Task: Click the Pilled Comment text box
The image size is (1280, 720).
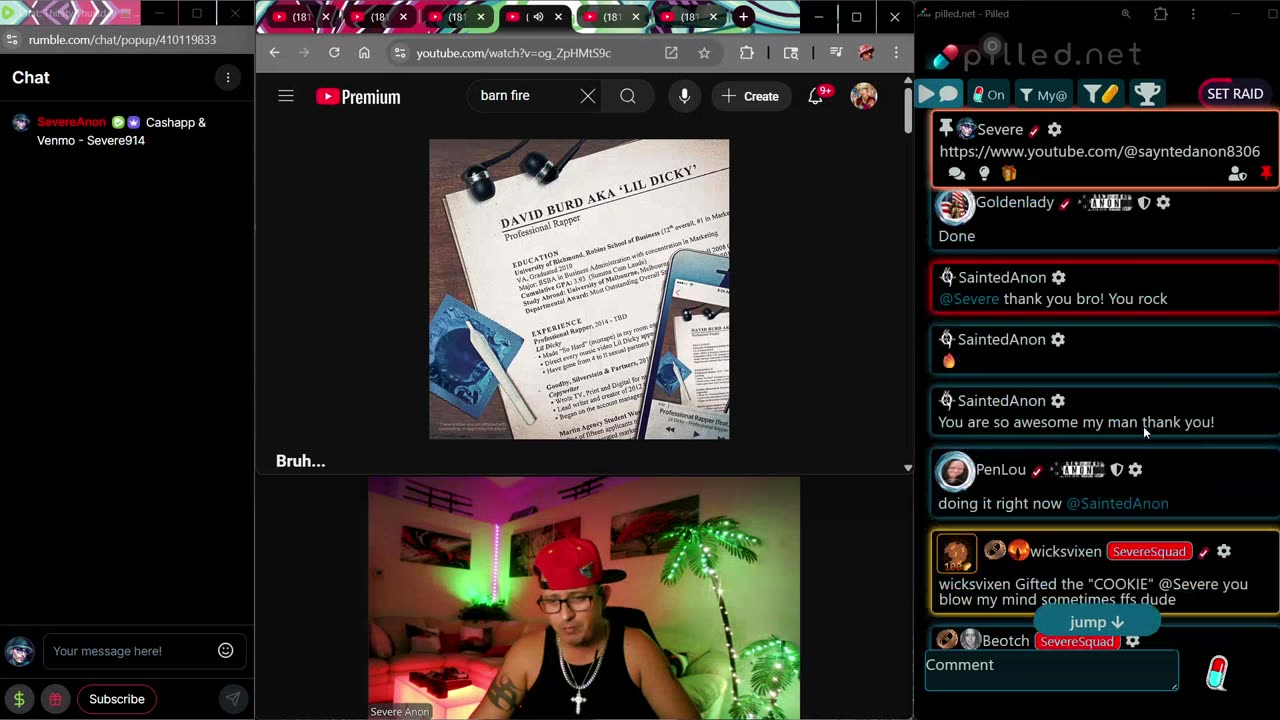Action: pos(1052,670)
